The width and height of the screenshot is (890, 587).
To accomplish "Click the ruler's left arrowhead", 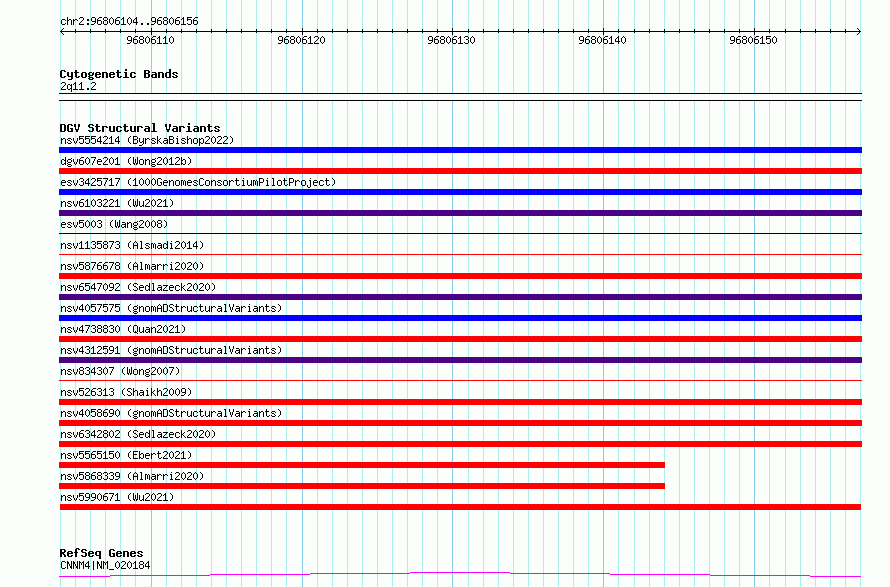I will click(x=62, y=32).
